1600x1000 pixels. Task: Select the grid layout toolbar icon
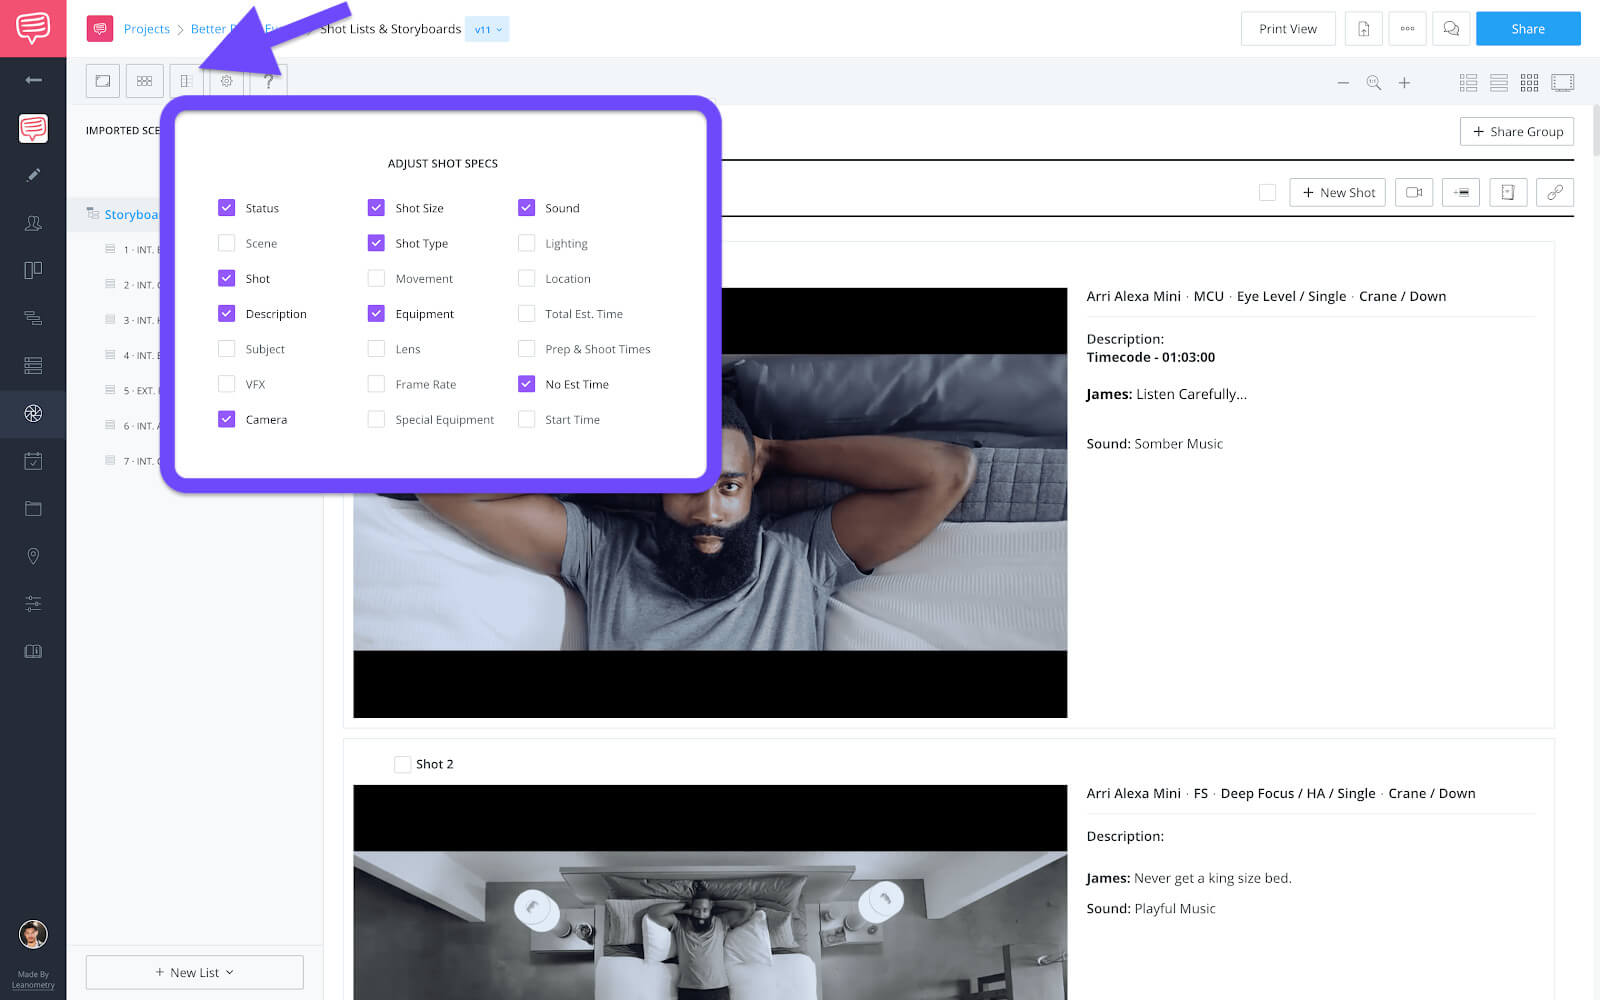pos(145,81)
